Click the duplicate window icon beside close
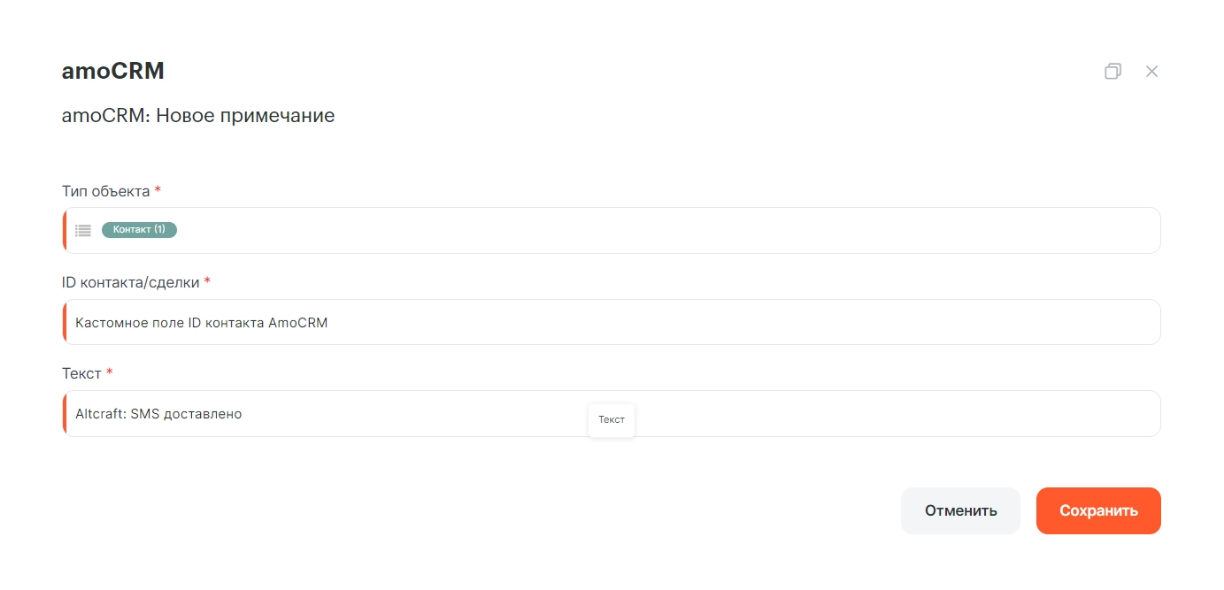The width and height of the screenshot is (1224, 590). tap(1112, 72)
